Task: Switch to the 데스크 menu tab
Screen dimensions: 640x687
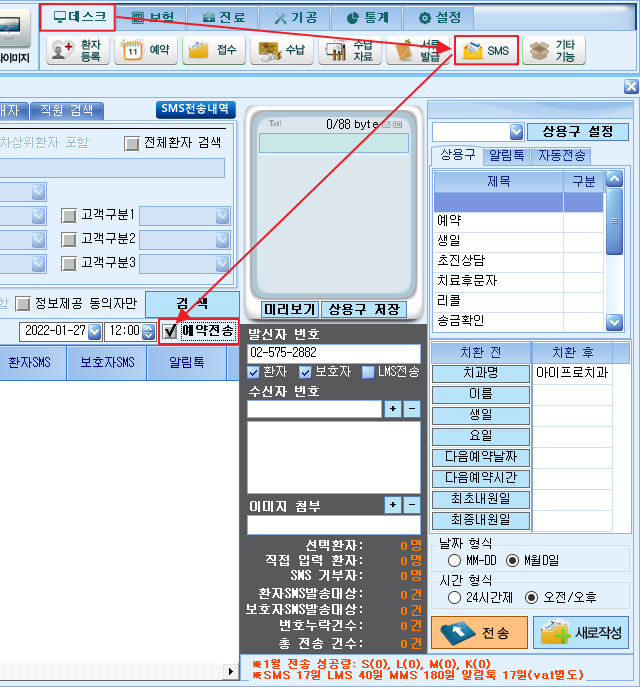Action: pyautogui.click(x=78, y=18)
